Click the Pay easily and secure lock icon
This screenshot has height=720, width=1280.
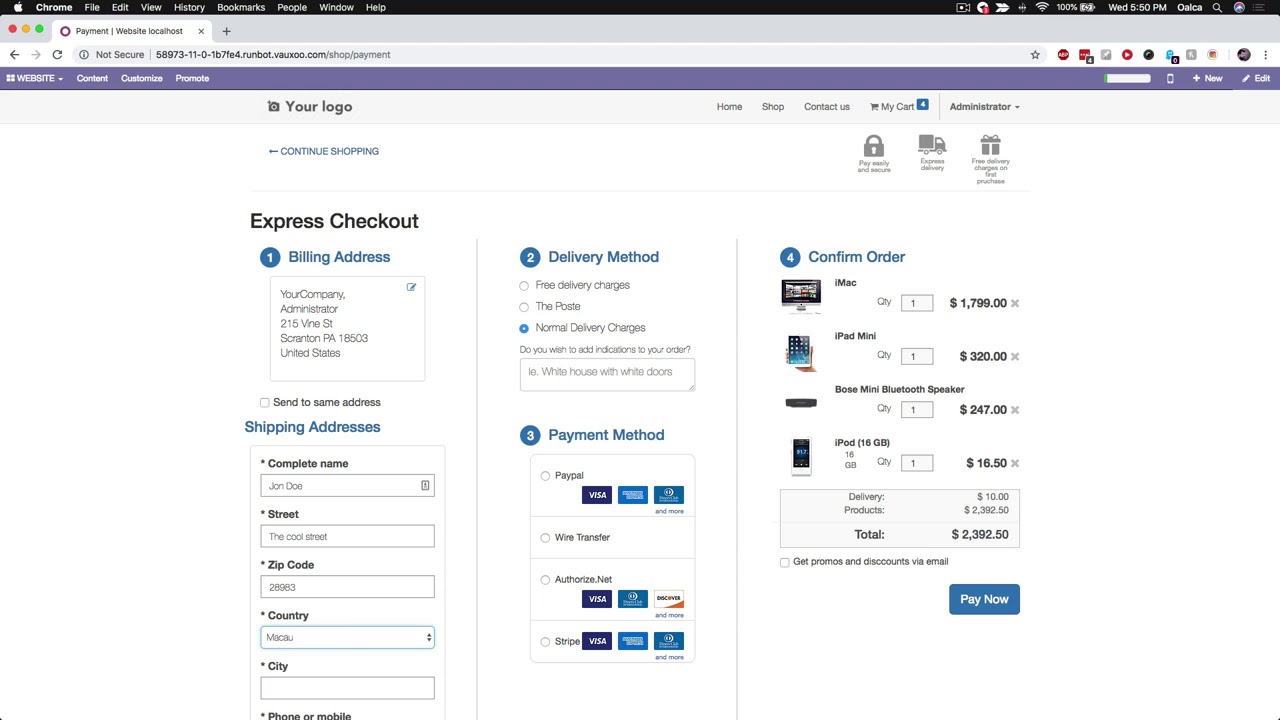[874, 146]
